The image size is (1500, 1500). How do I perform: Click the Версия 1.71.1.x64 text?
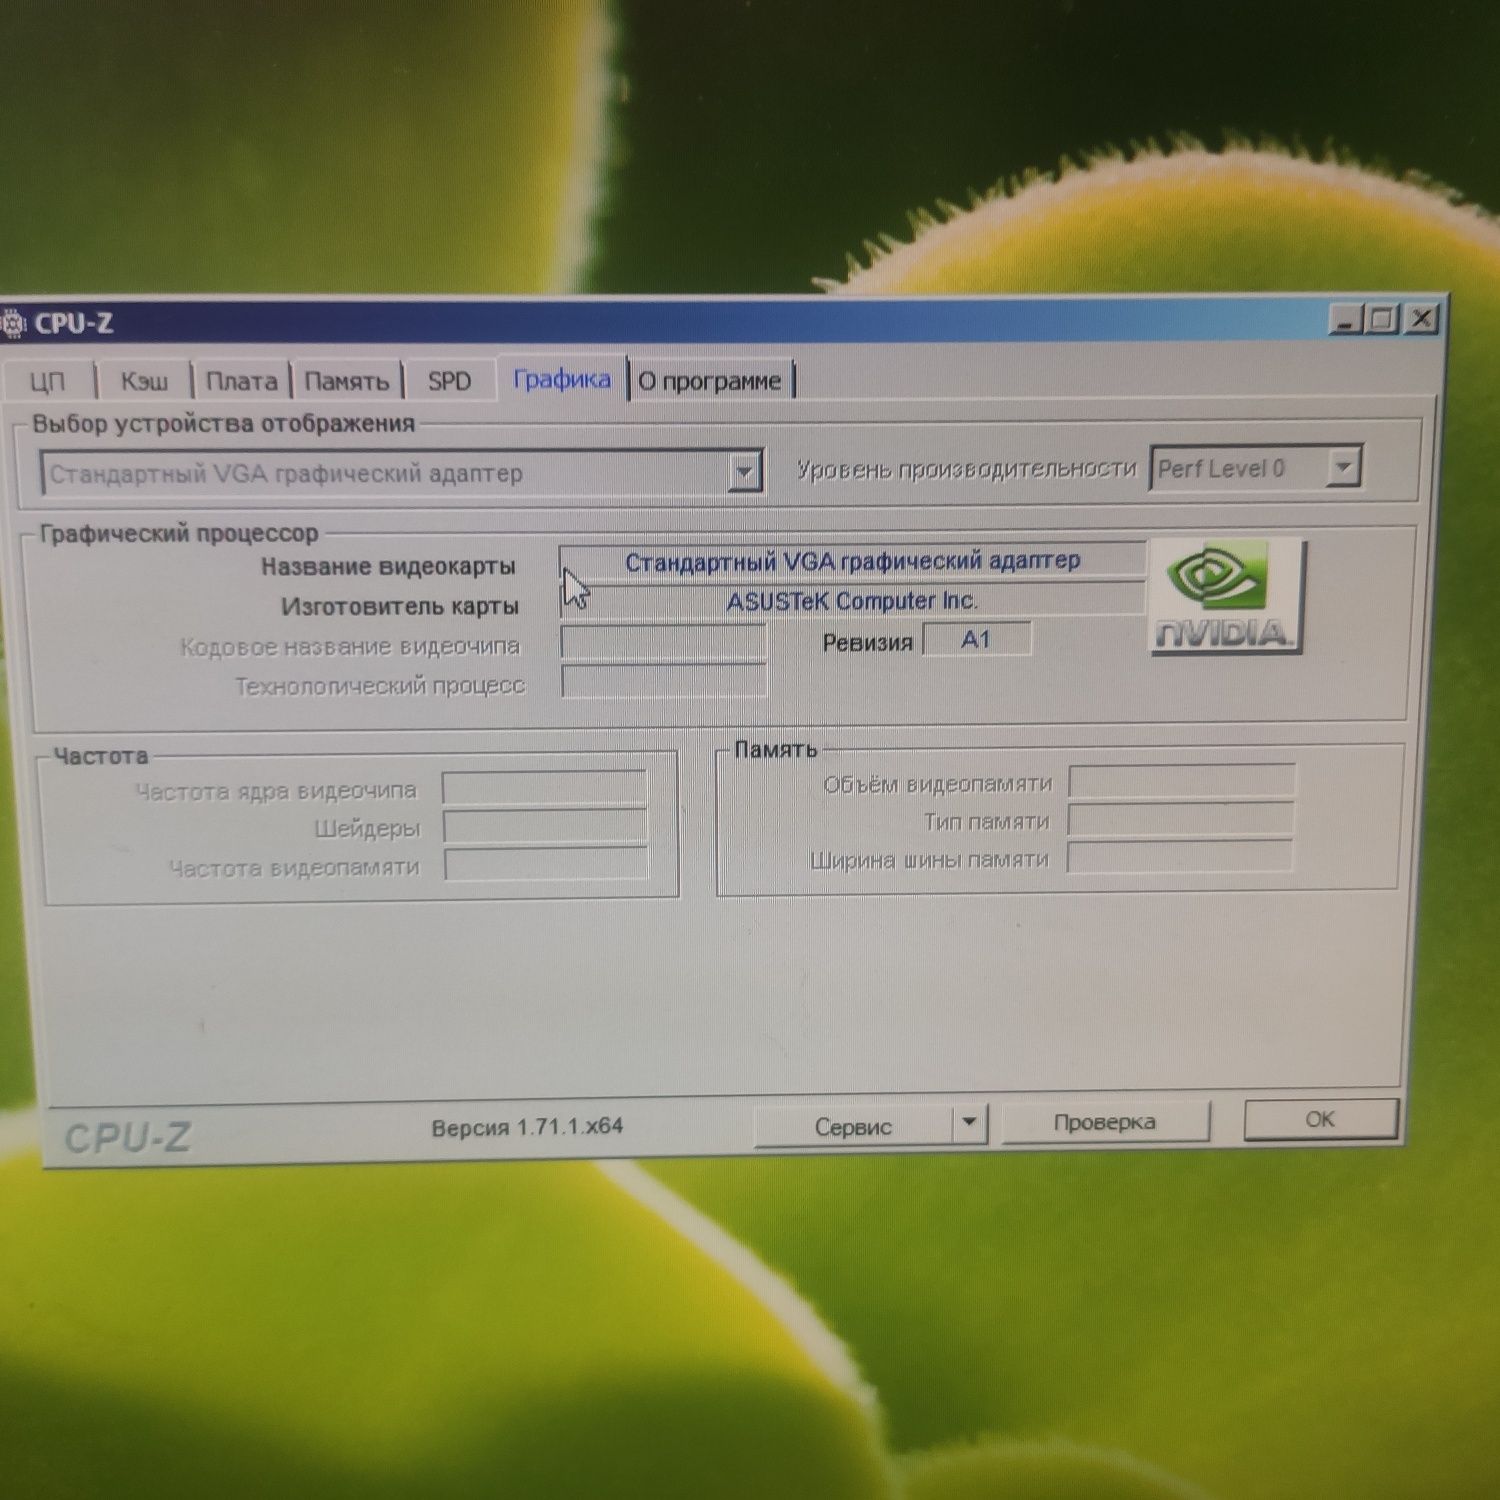click(527, 1127)
